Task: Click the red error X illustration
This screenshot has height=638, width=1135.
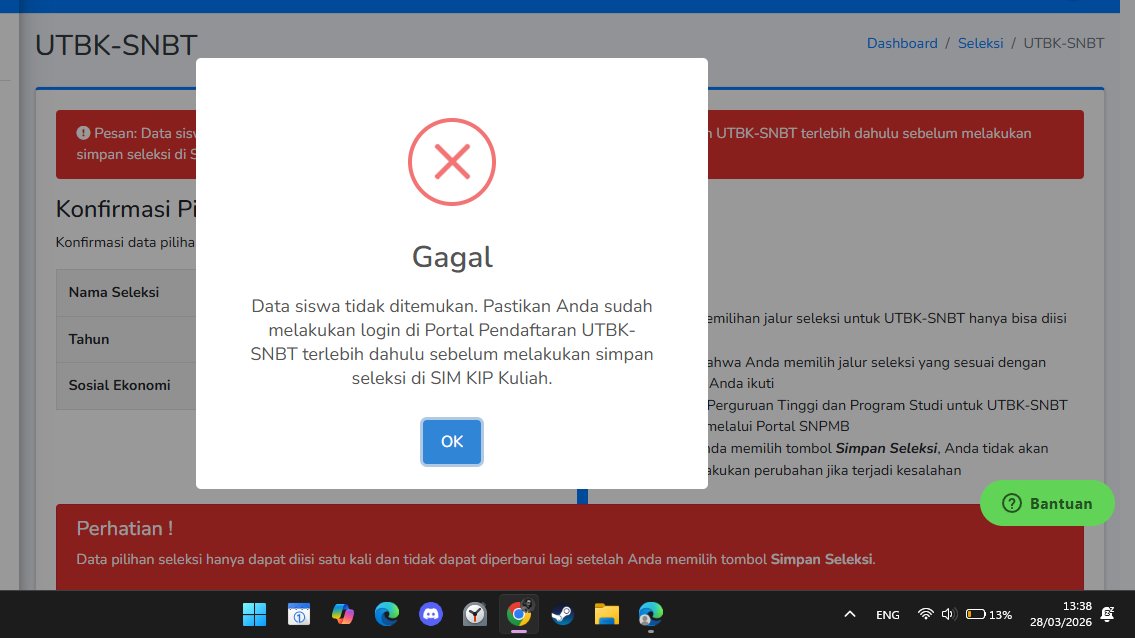Action: point(451,161)
